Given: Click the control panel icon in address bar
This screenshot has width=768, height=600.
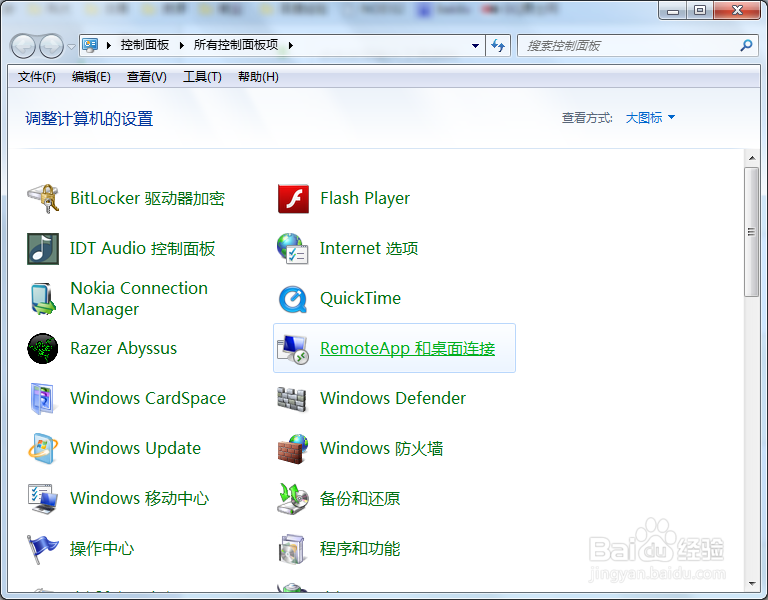Looking at the screenshot, I should pyautogui.click(x=90, y=46).
